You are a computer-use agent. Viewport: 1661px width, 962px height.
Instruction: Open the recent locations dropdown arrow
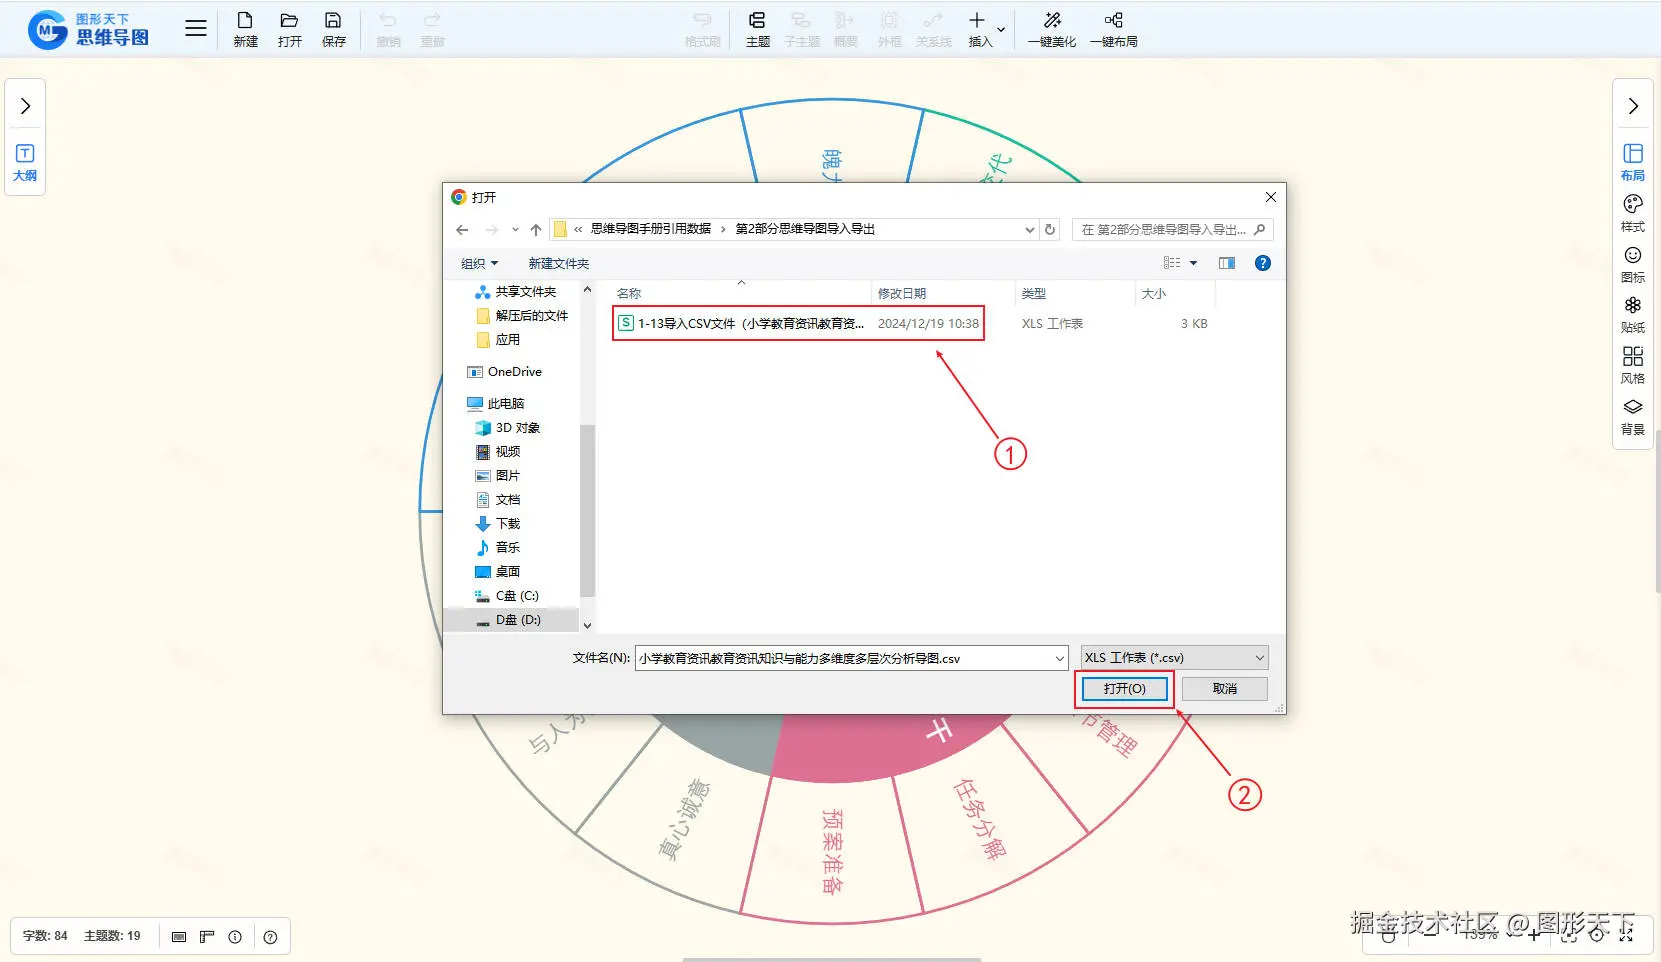[x=515, y=230]
